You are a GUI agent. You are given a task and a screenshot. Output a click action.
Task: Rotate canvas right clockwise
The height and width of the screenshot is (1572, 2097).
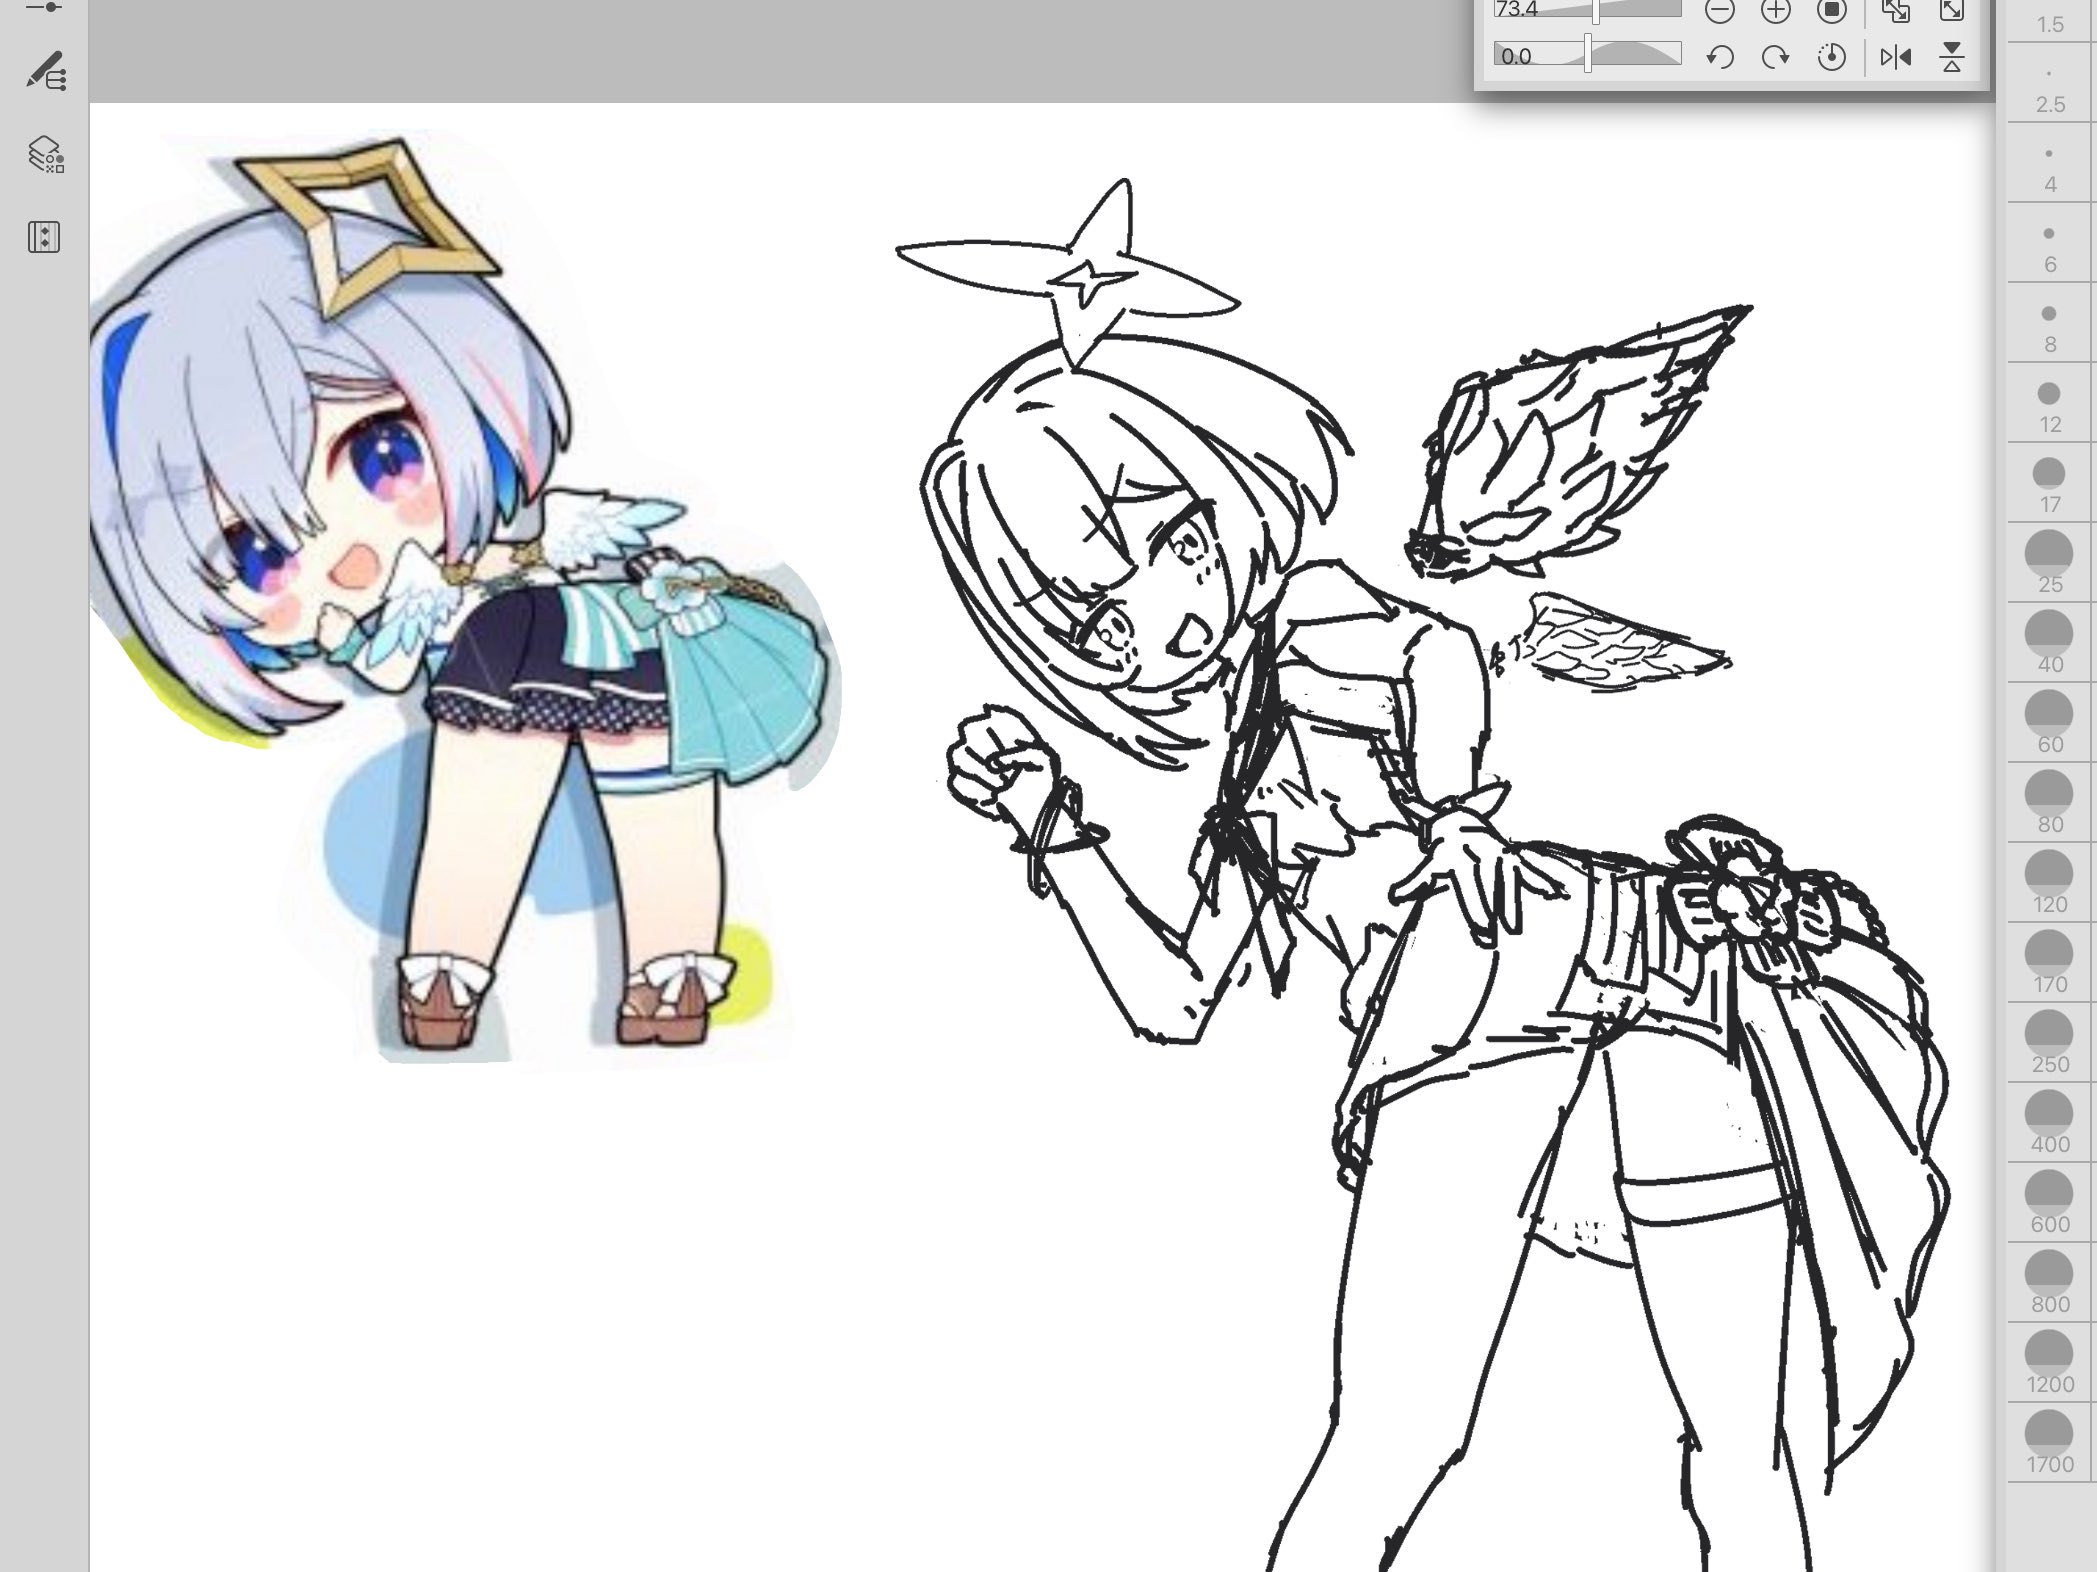click(1776, 57)
